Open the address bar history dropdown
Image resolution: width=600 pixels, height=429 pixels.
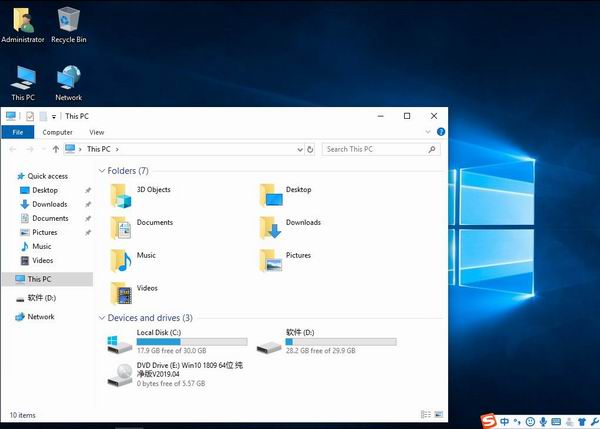[x=300, y=150]
